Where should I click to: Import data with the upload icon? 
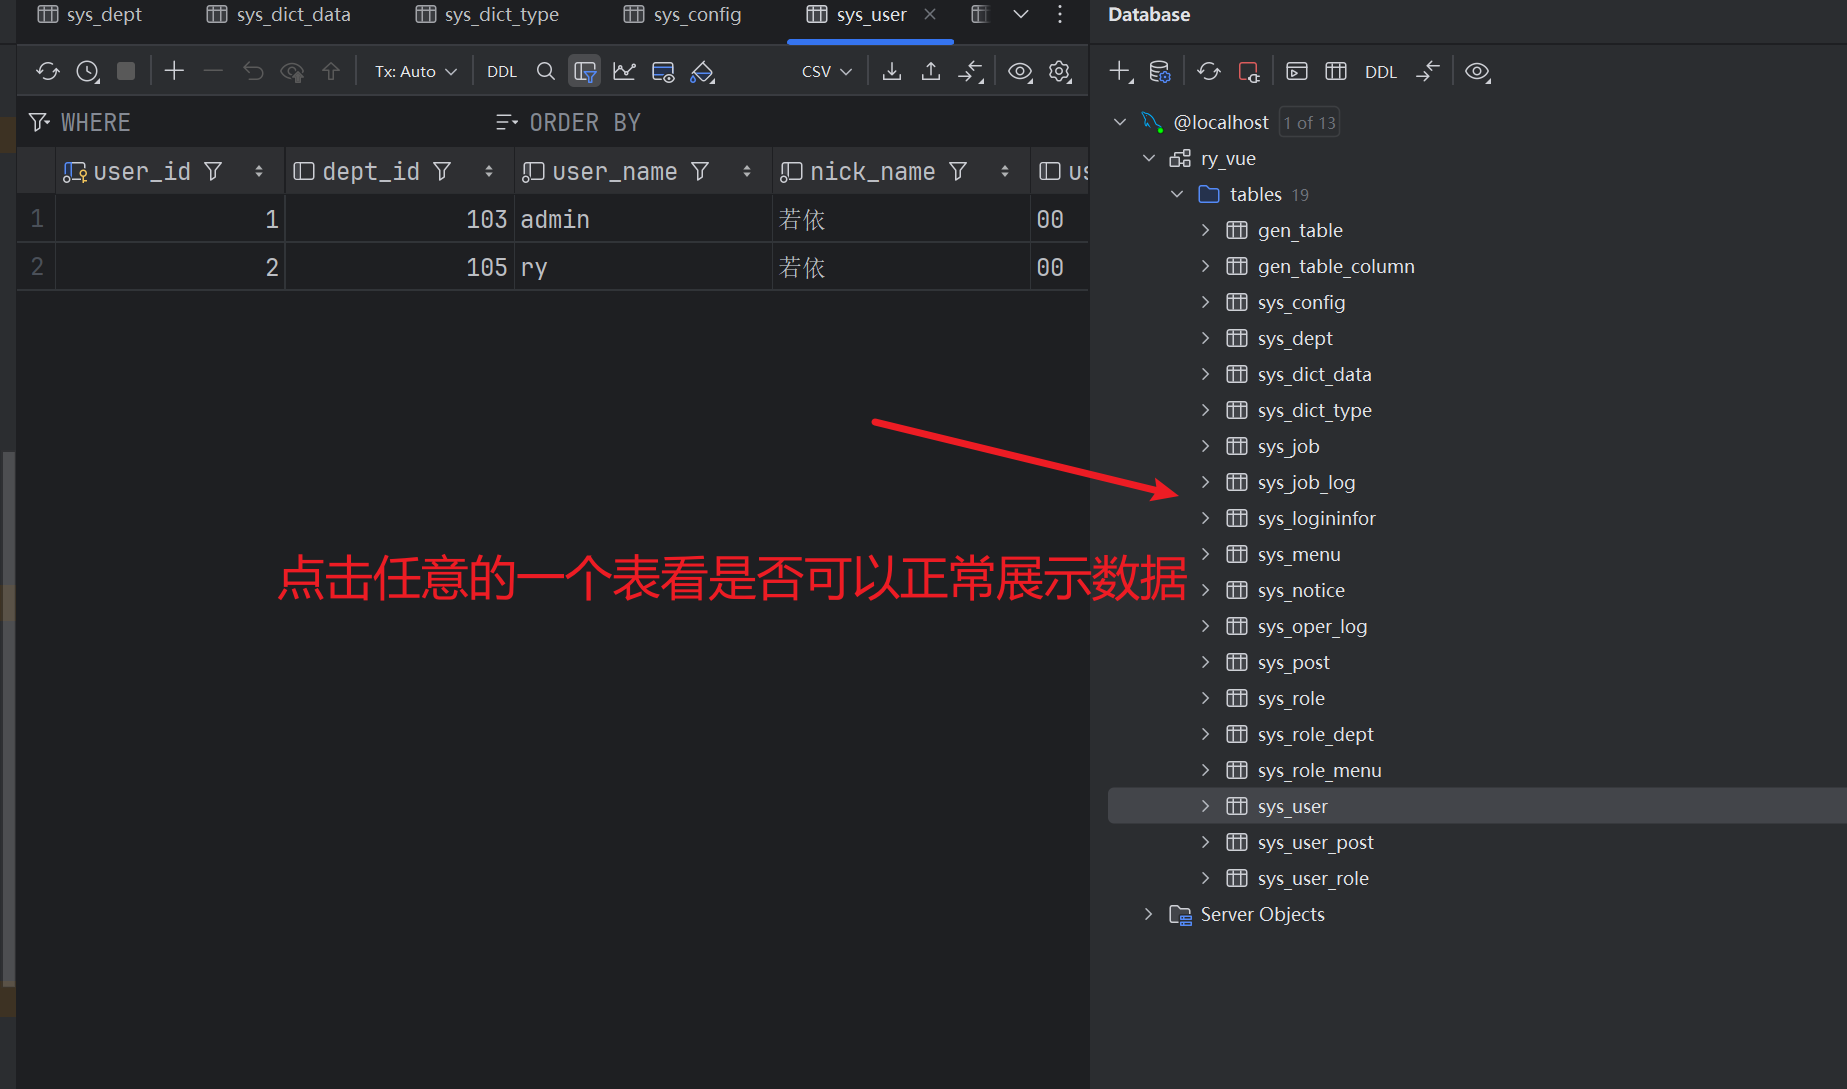pos(931,72)
